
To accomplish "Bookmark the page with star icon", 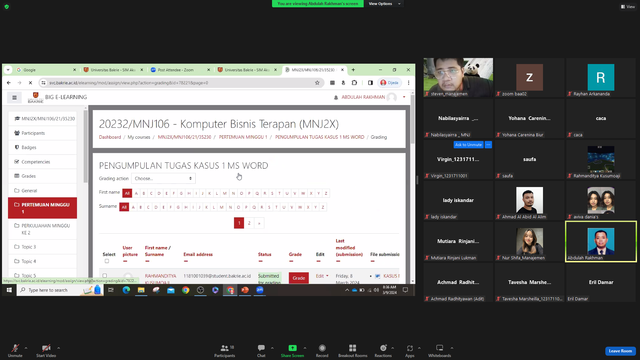I will [x=317, y=82].
